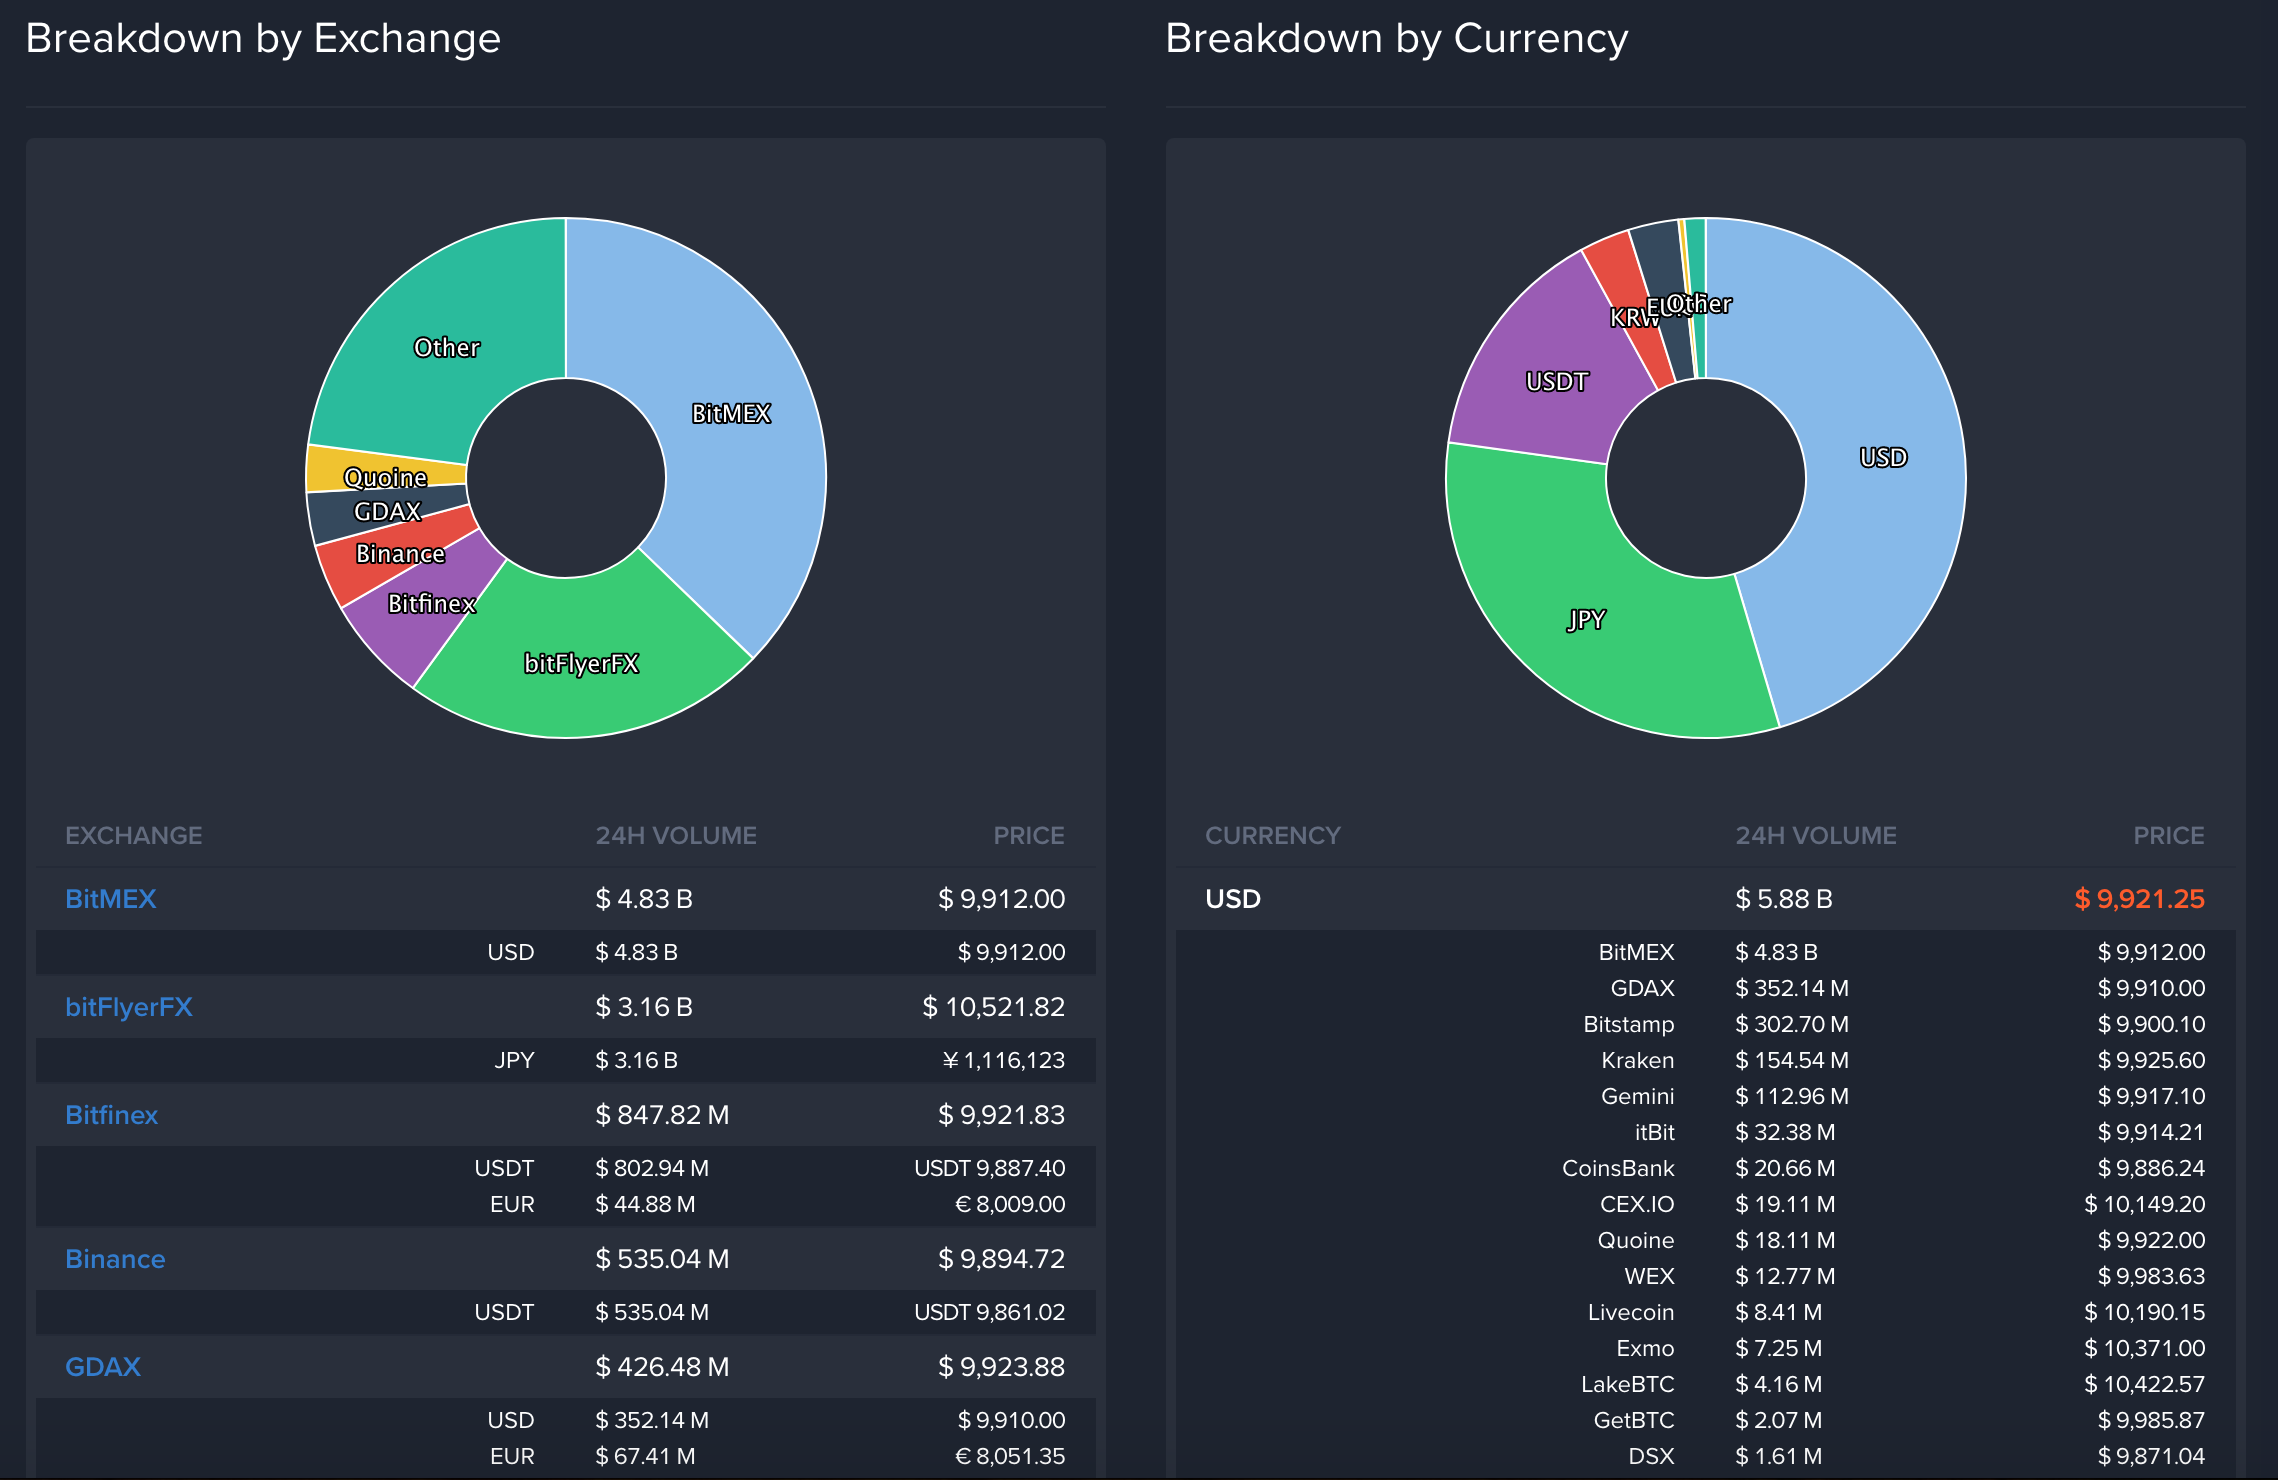Click the USD total volume $ 5.88 B
This screenshot has height=1480, width=2278.
[1784, 899]
